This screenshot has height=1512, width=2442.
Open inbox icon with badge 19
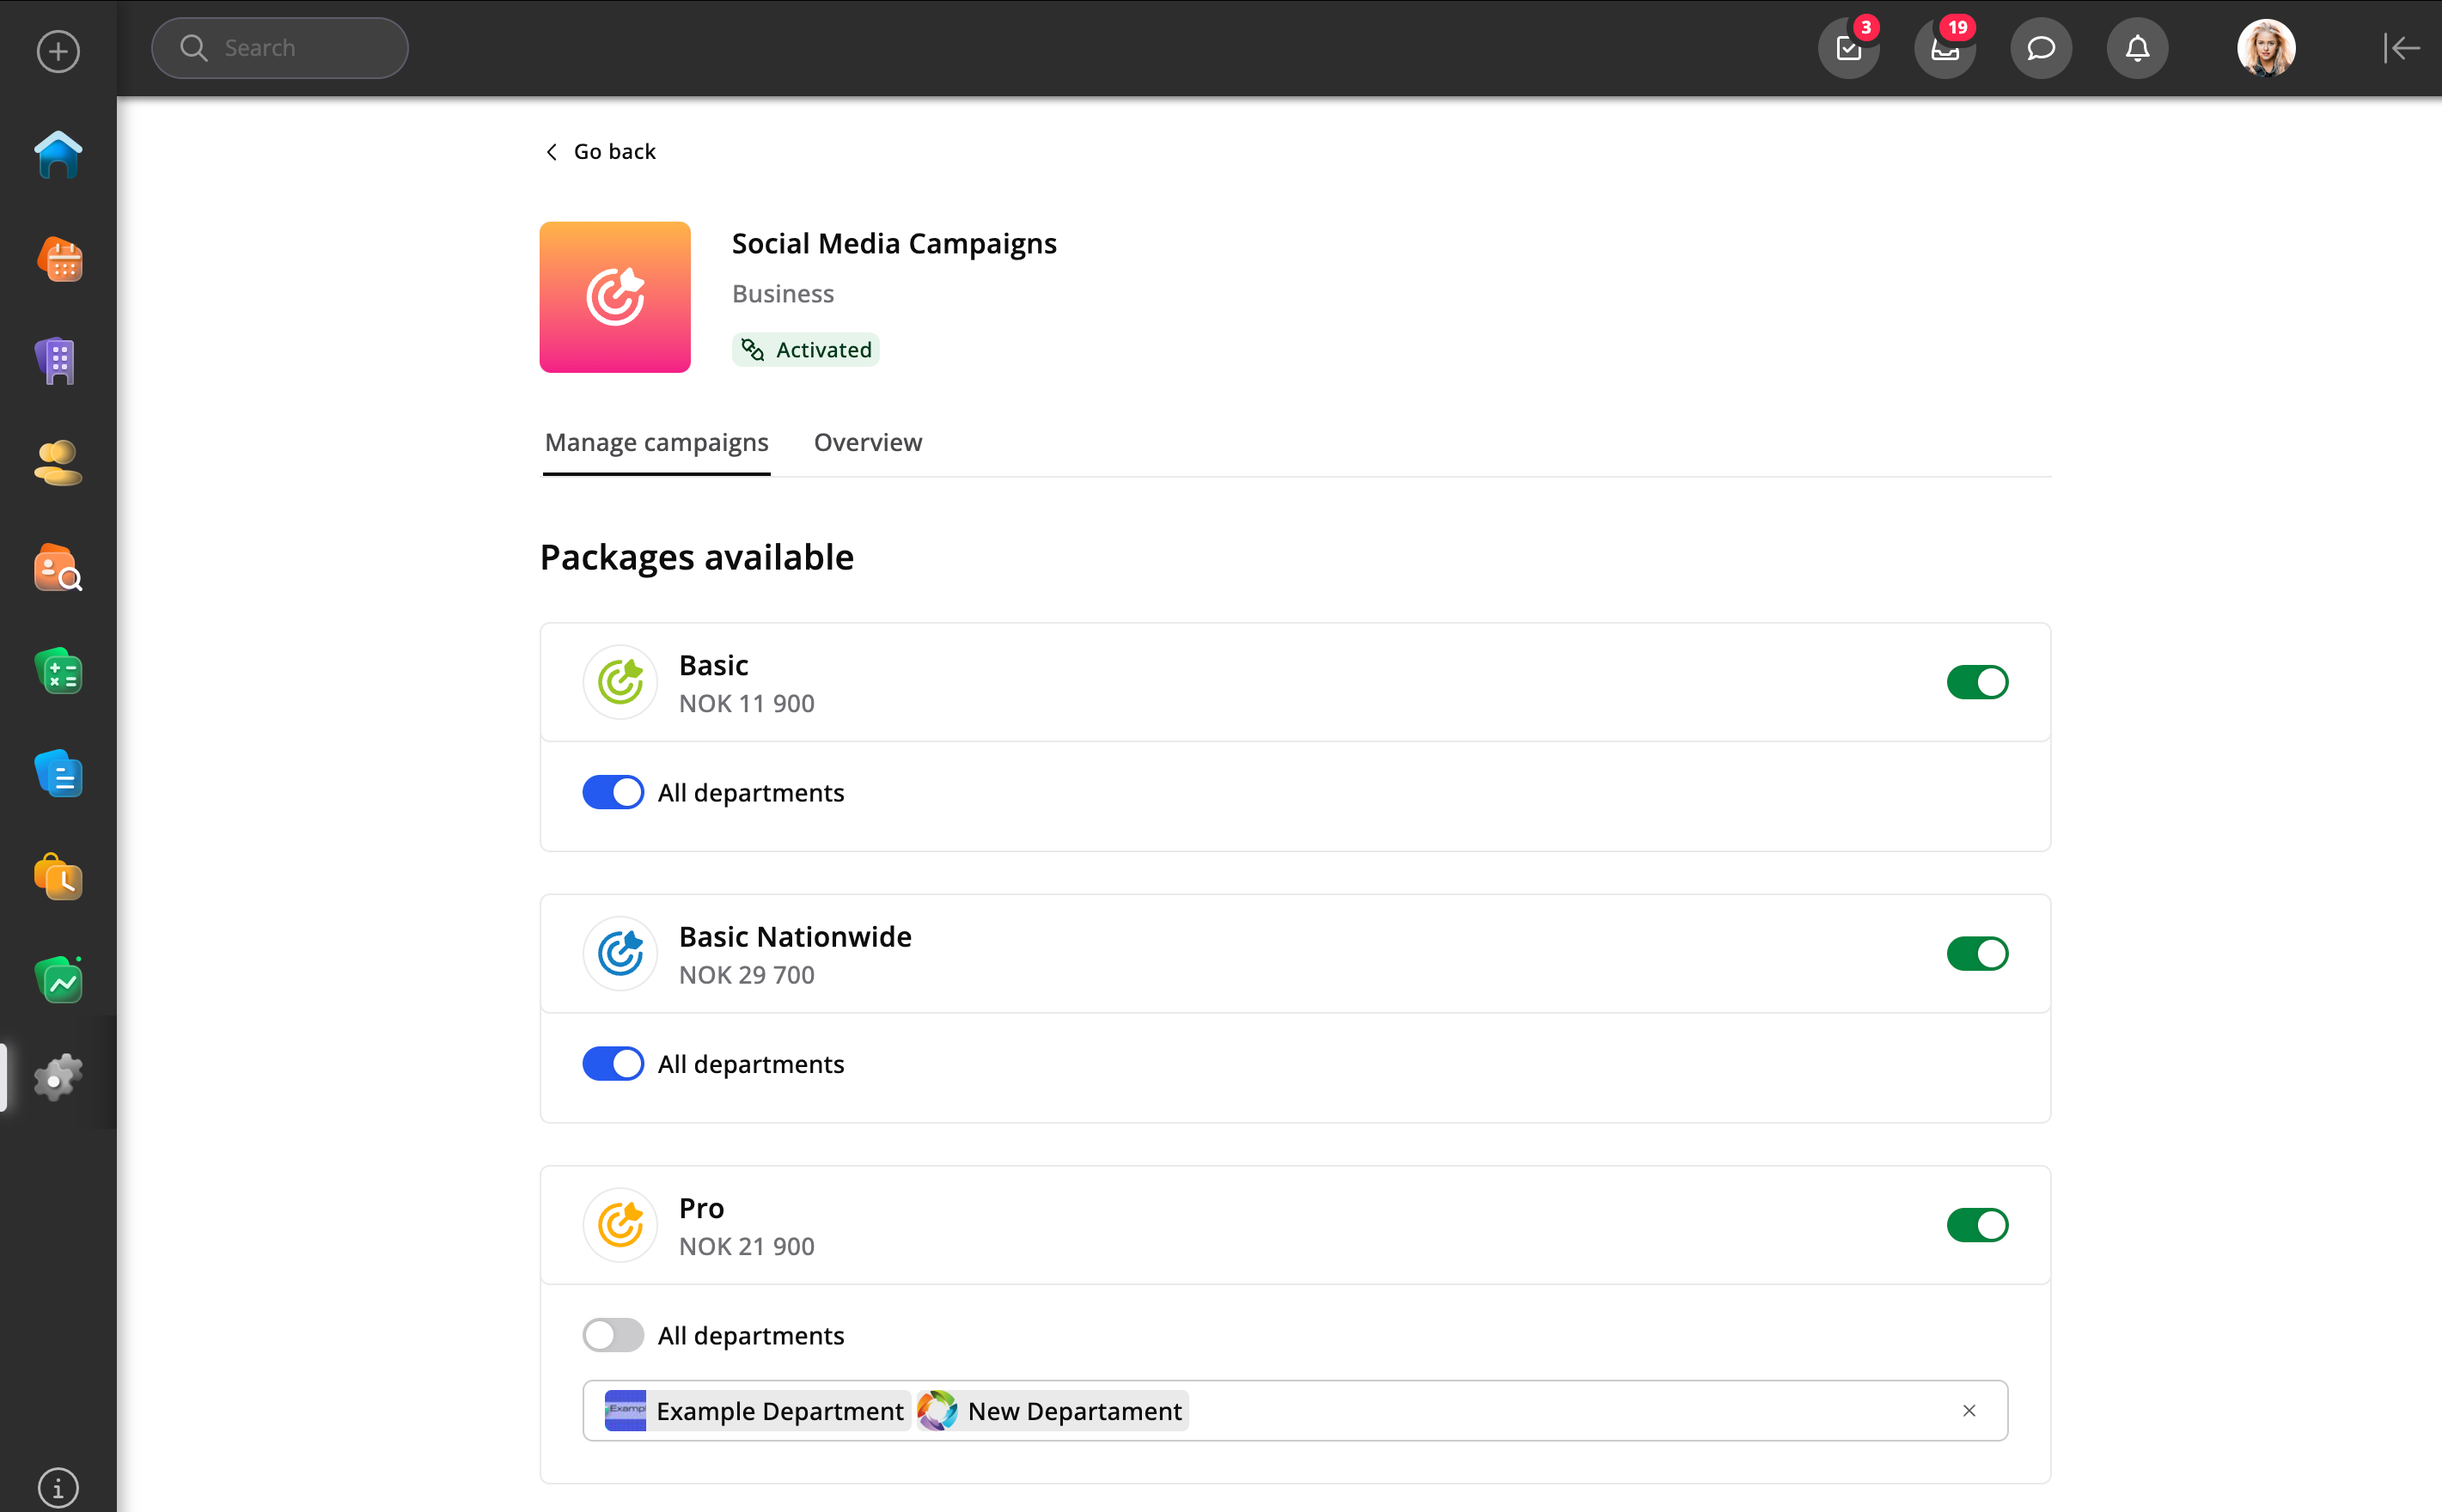click(x=1944, y=48)
